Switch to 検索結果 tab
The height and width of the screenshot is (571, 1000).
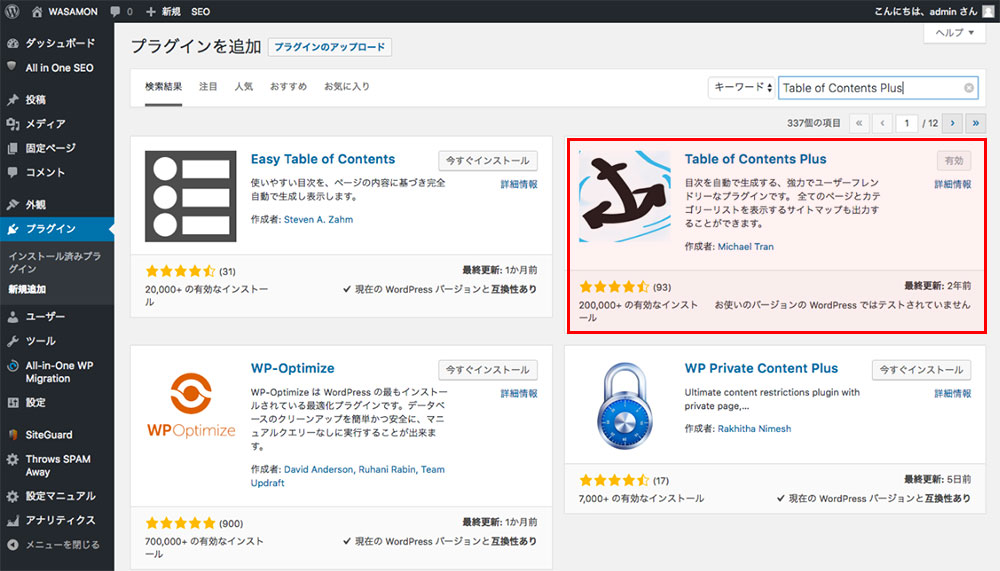pyautogui.click(x=163, y=87)
